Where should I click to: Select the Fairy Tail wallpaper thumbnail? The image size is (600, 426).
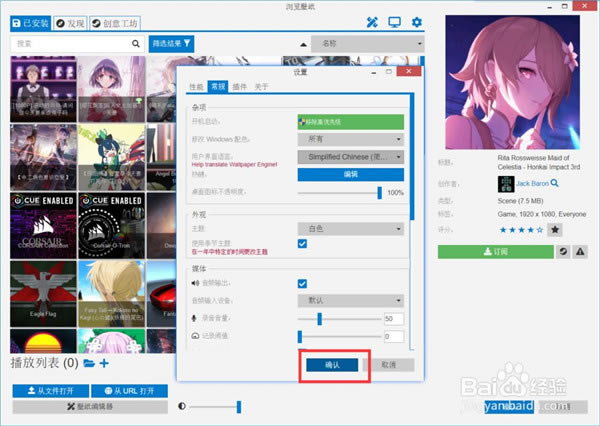click(111, 294)
